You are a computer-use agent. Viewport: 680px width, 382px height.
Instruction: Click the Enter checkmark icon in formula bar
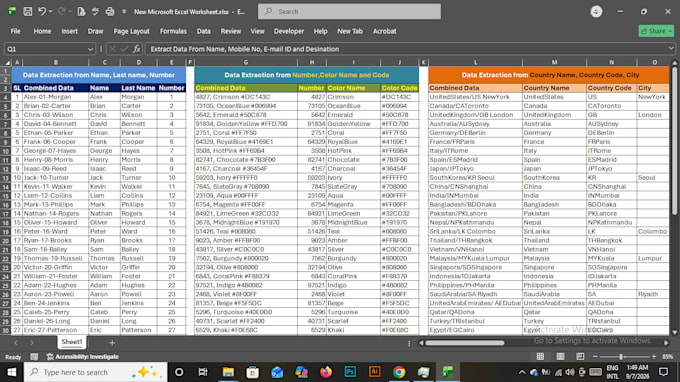pos(124,49)
